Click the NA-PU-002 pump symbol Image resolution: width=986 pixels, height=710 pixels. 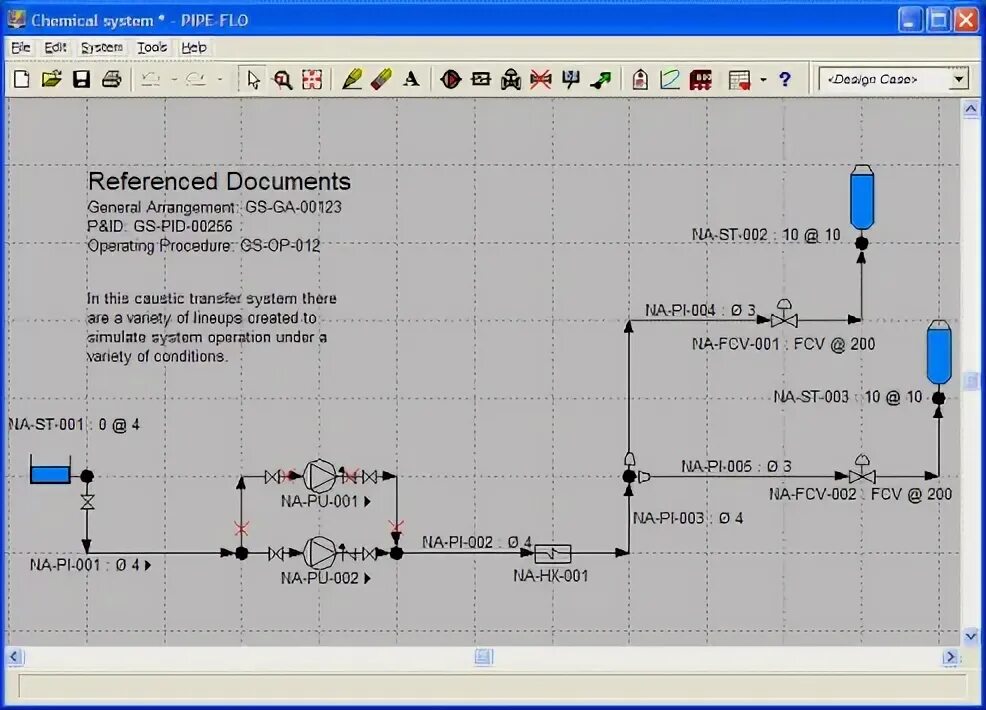pos(320,553)
